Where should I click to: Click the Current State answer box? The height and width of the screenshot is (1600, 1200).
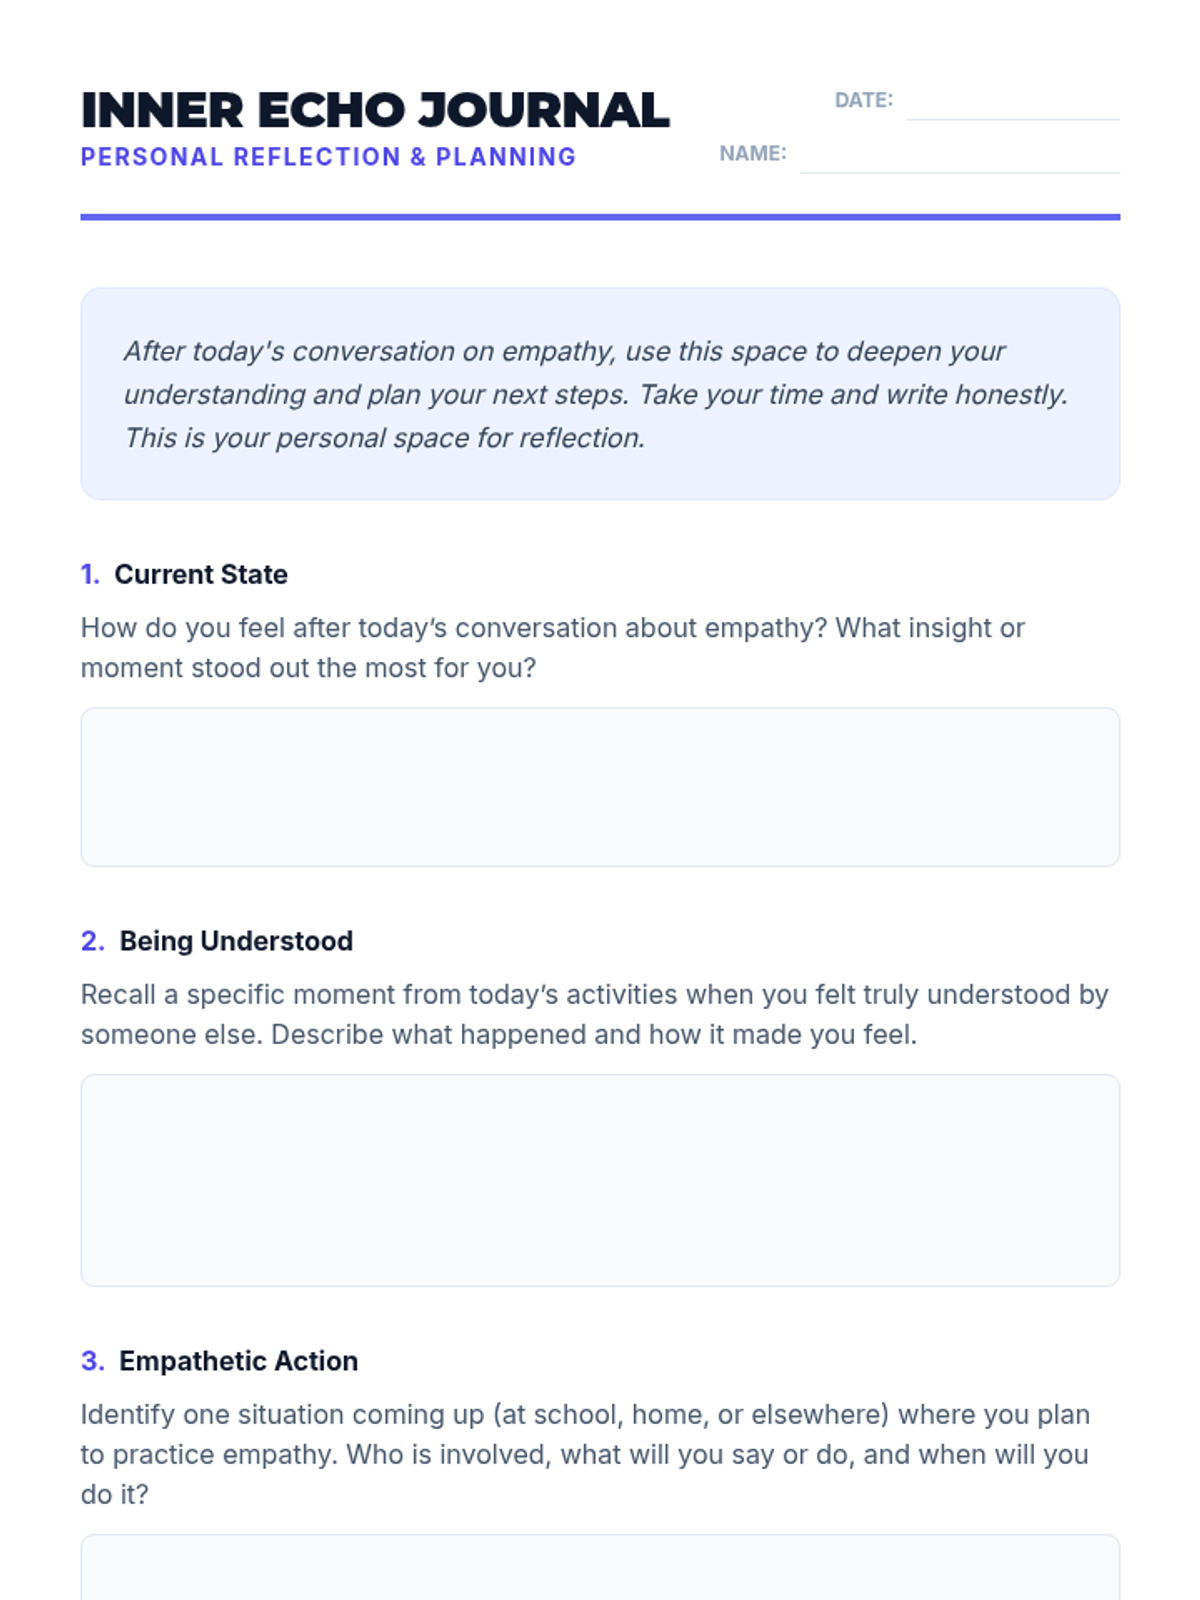pos(600,787)
